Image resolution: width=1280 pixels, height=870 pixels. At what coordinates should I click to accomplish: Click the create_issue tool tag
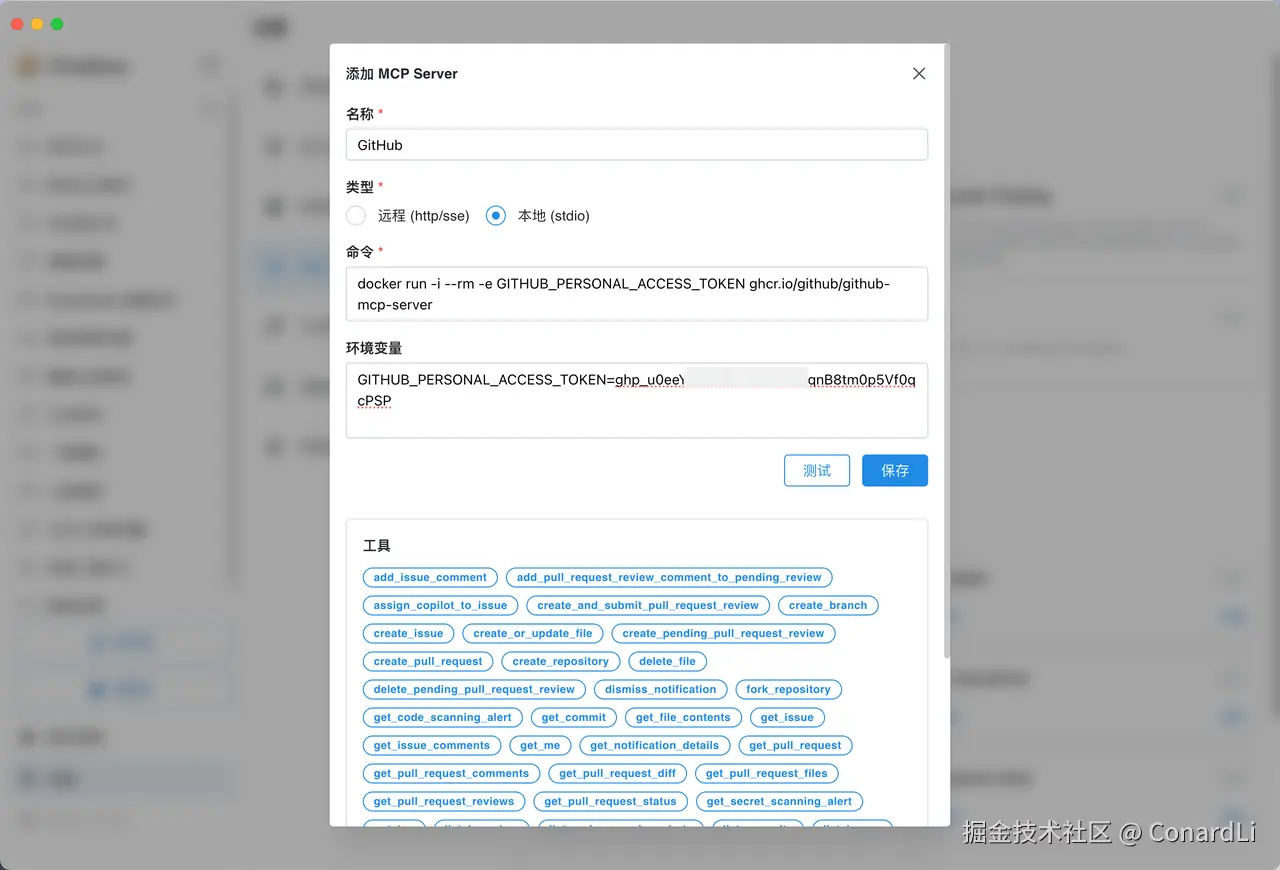408,633
